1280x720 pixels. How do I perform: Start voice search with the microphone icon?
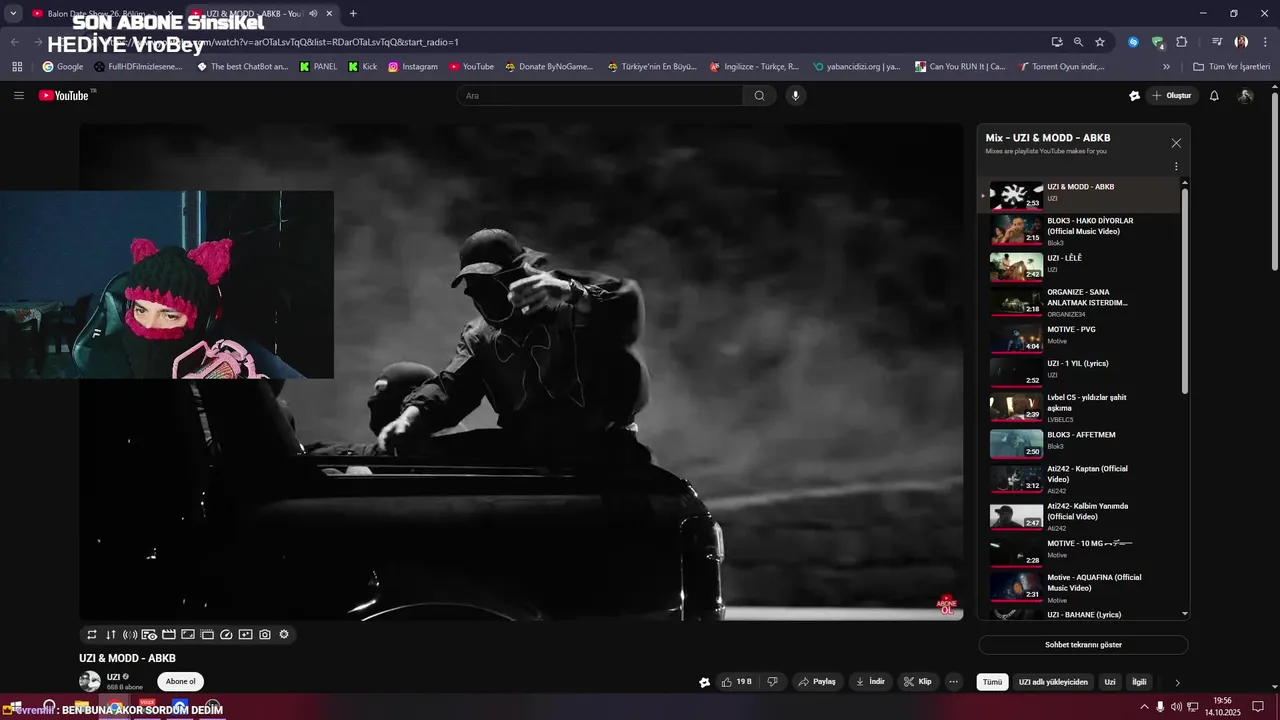click(x=796, y=96)
